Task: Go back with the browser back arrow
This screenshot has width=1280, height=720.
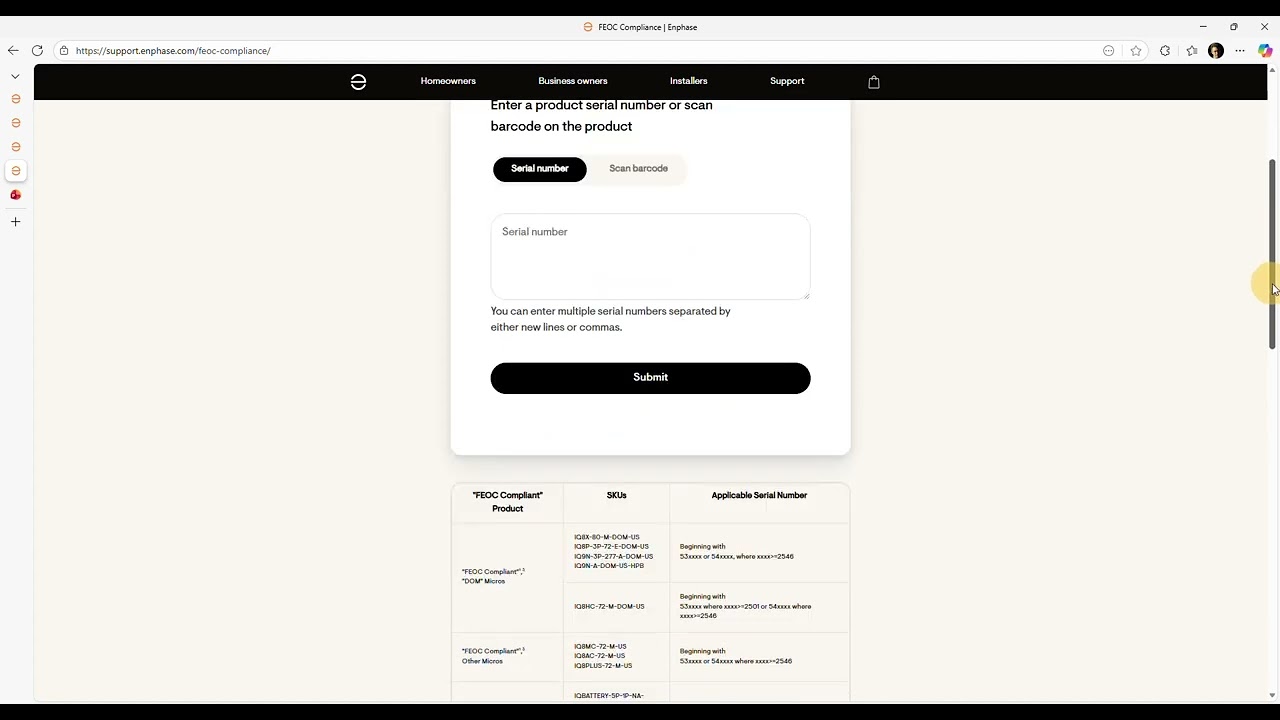Action: click(13, 50)
